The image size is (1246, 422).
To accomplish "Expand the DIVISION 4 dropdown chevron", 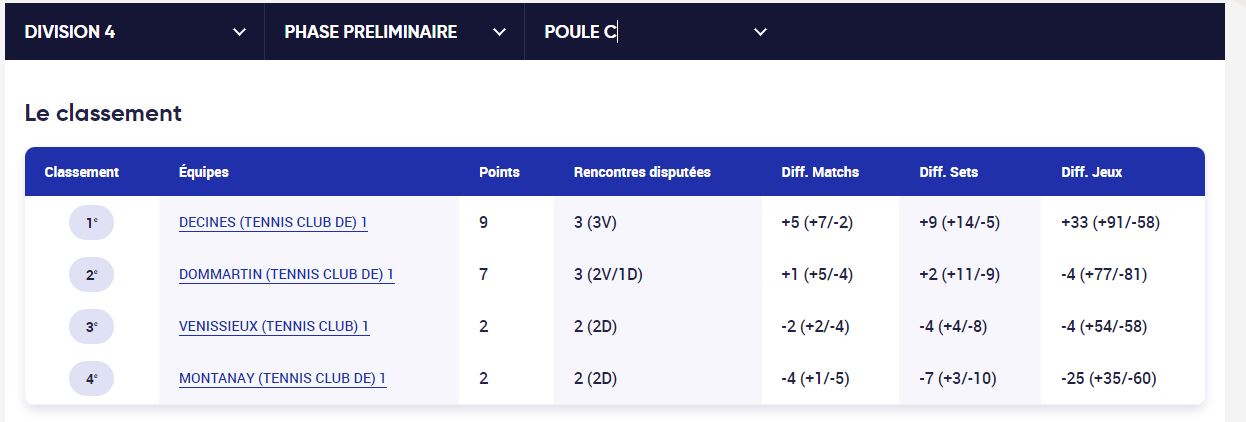I will 239,32.
